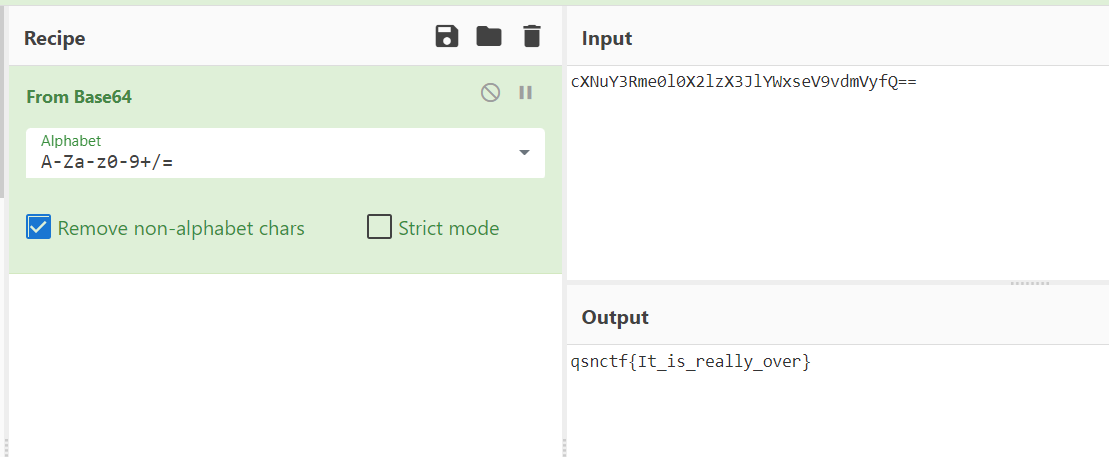
Task: Uncheck the Remove non-alphabet chars checkbox
Action: coord(38,228)
